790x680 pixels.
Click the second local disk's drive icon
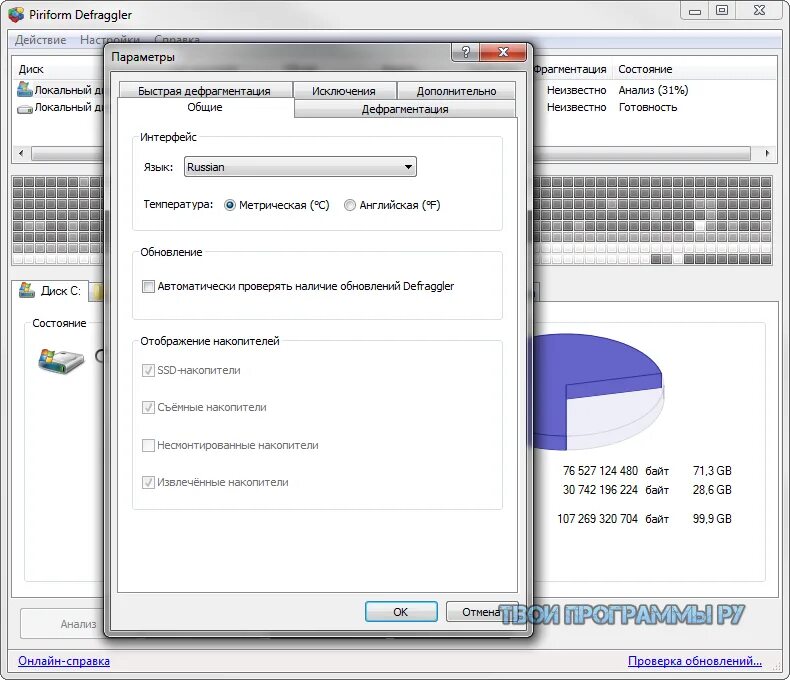pos(25,108)
